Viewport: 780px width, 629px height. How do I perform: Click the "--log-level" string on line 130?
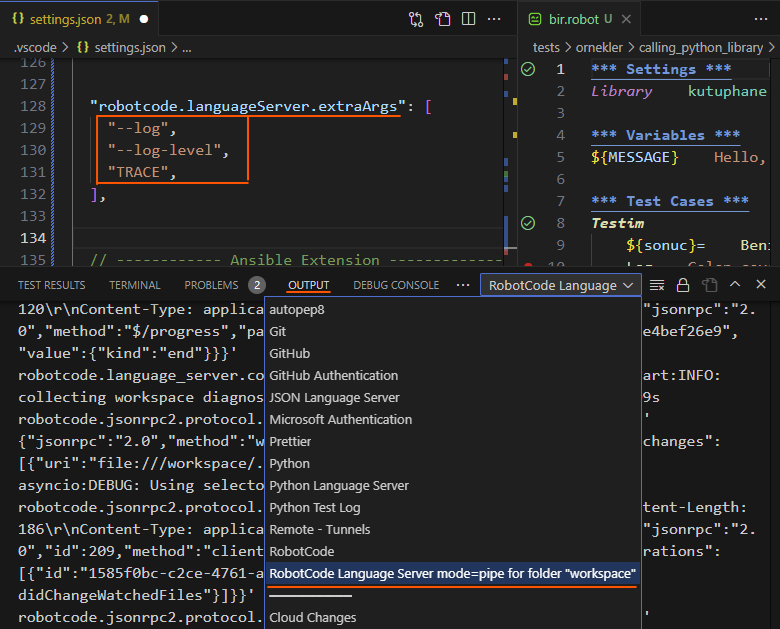click(164, 150)
